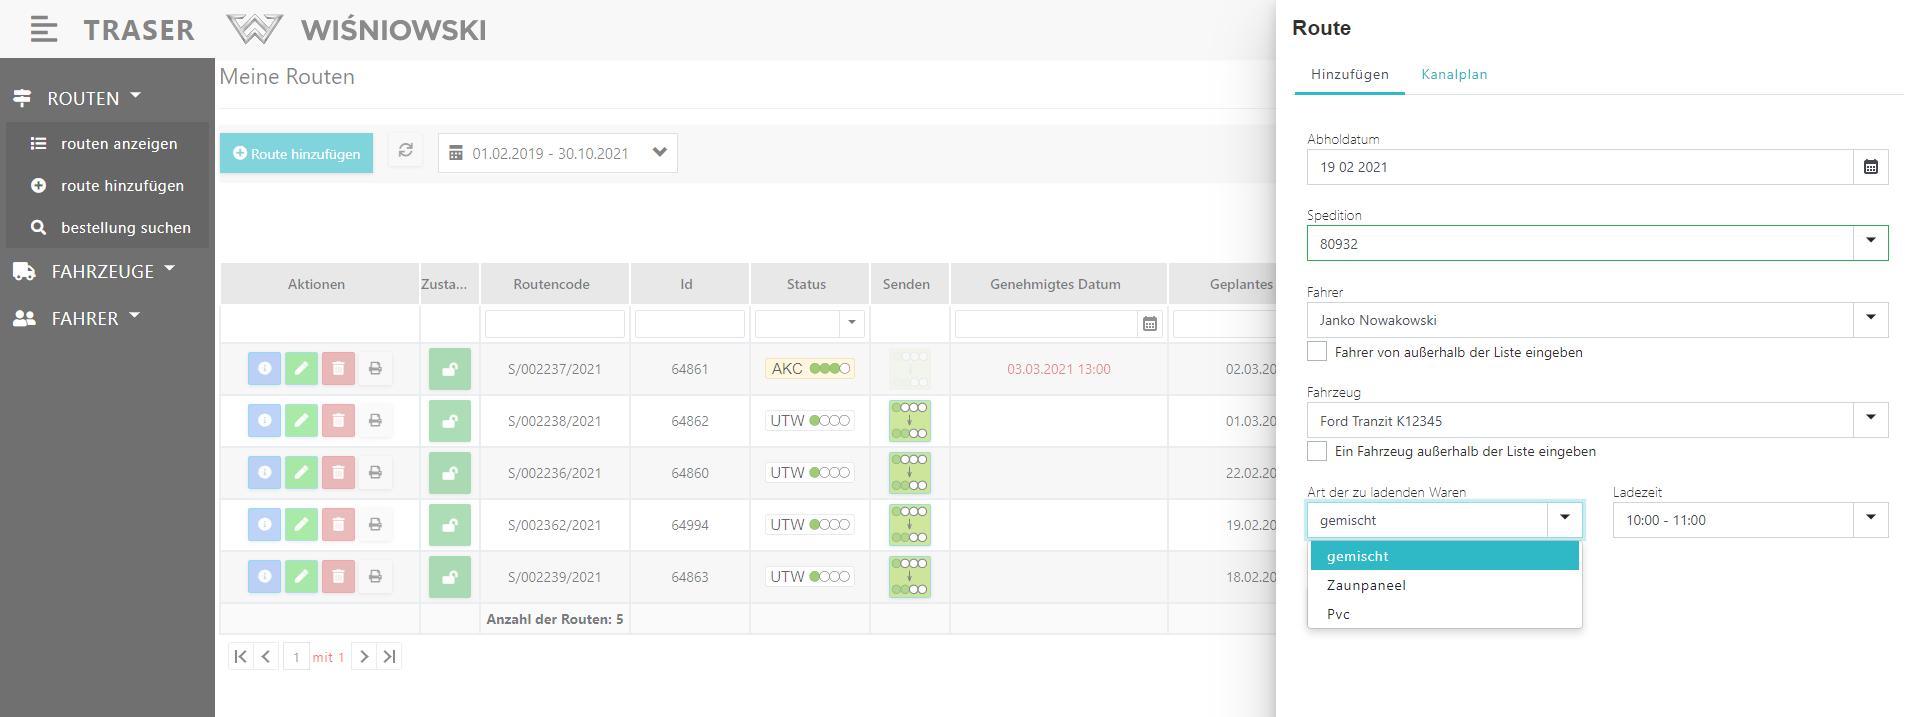Check Ein Fahrzeug außerhalb der Liste eingeben

(x=1317, y=451)
